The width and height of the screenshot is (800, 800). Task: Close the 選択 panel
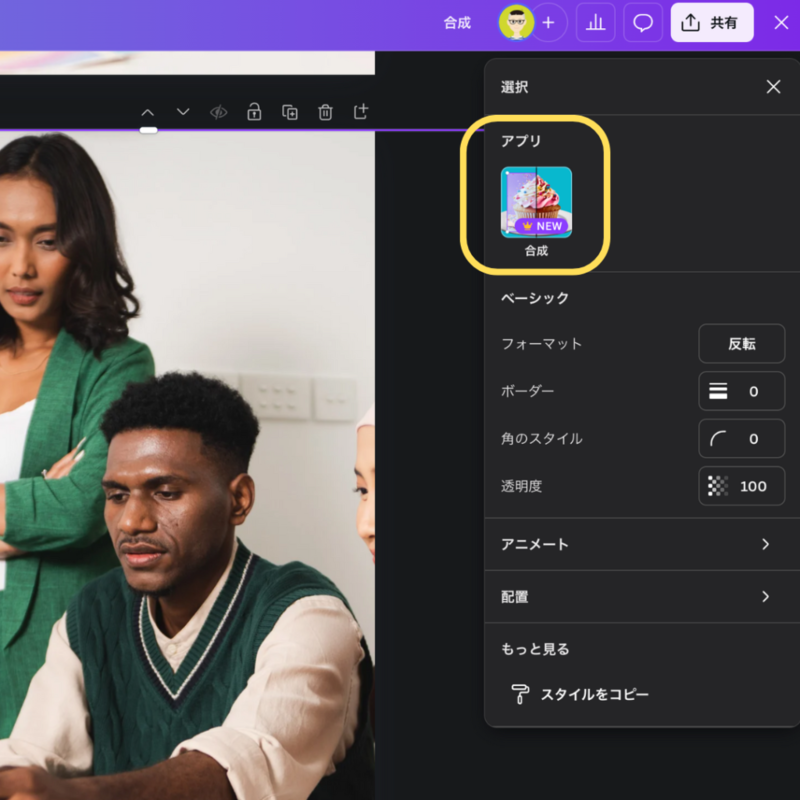click(x=773, y=87)
